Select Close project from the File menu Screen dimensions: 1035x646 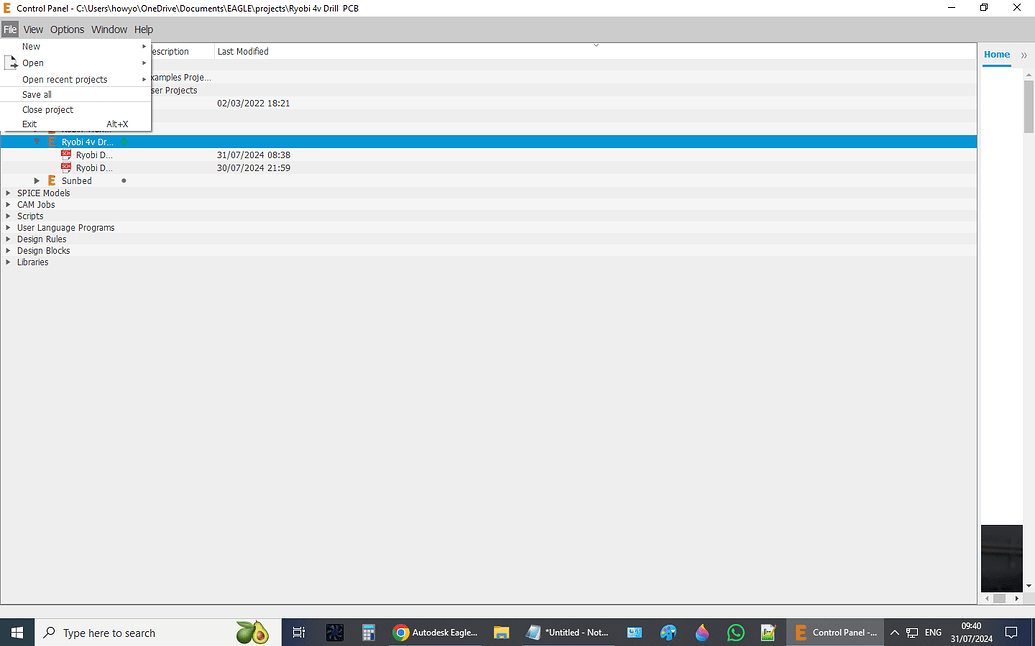point(47,109)
